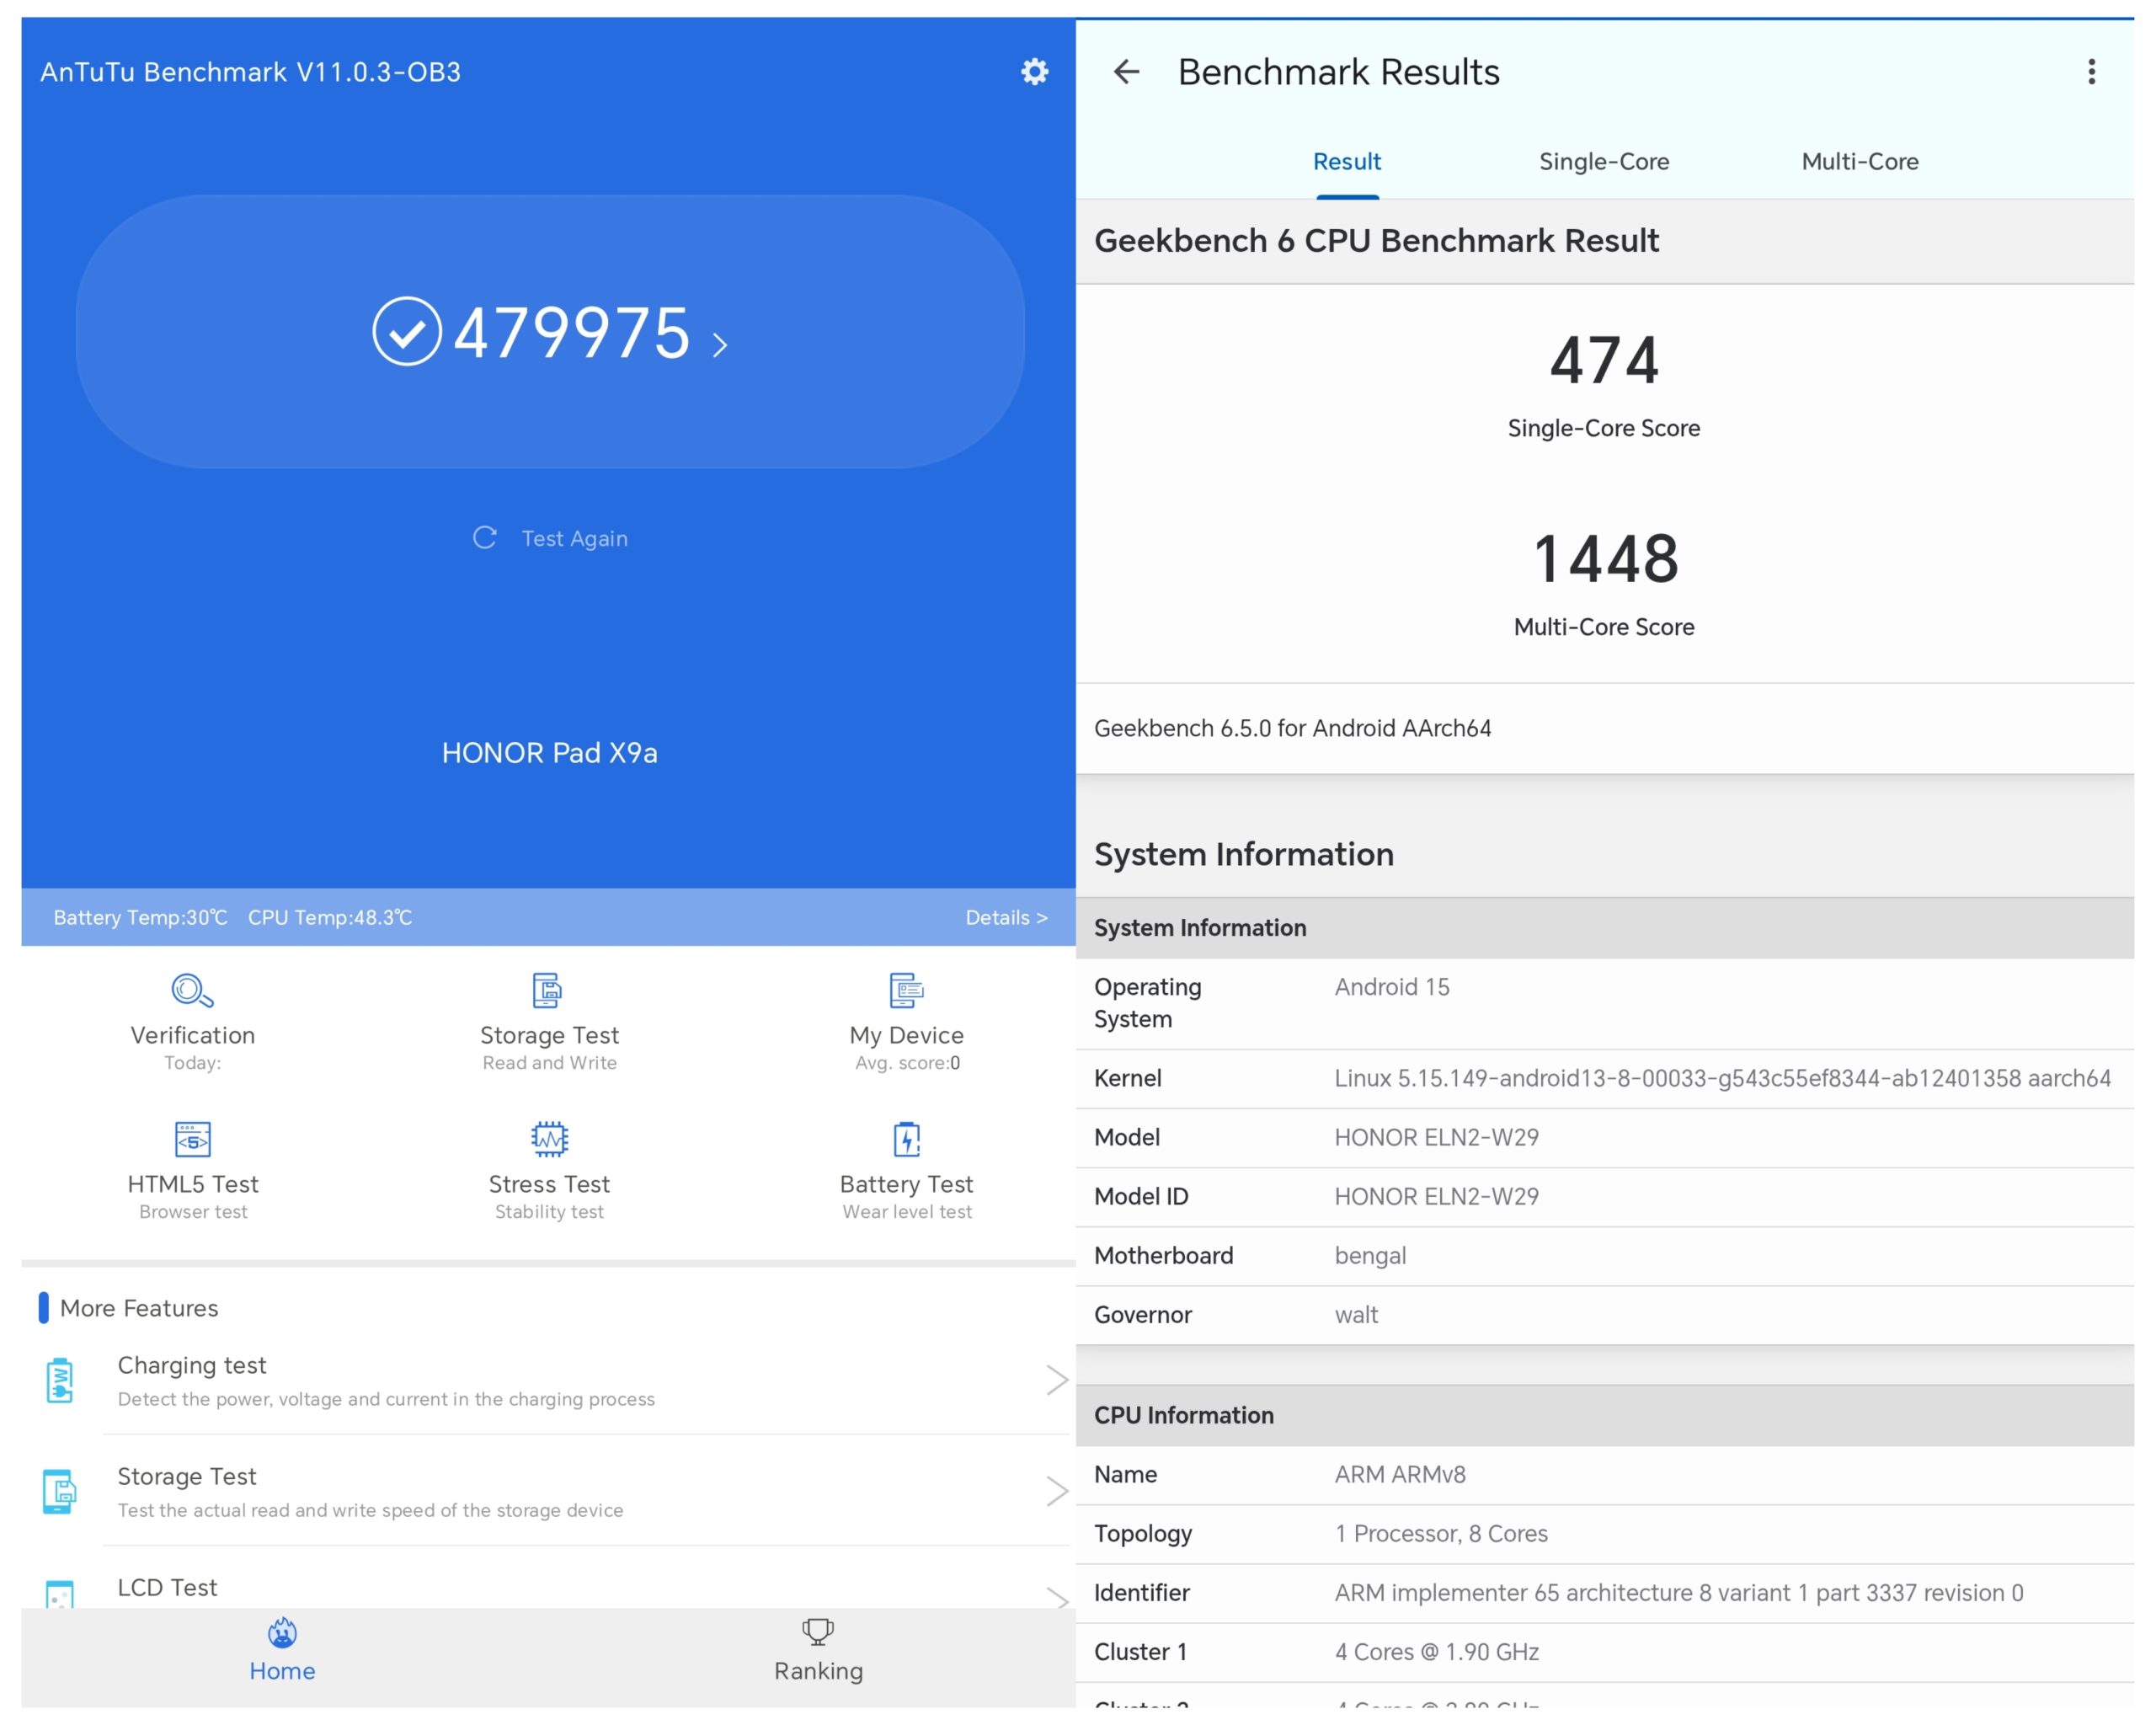This screenshot has width=2156, height=1725.
Task: Go back using the arrow in Benchmark Results
Action: pos(1127,72)
